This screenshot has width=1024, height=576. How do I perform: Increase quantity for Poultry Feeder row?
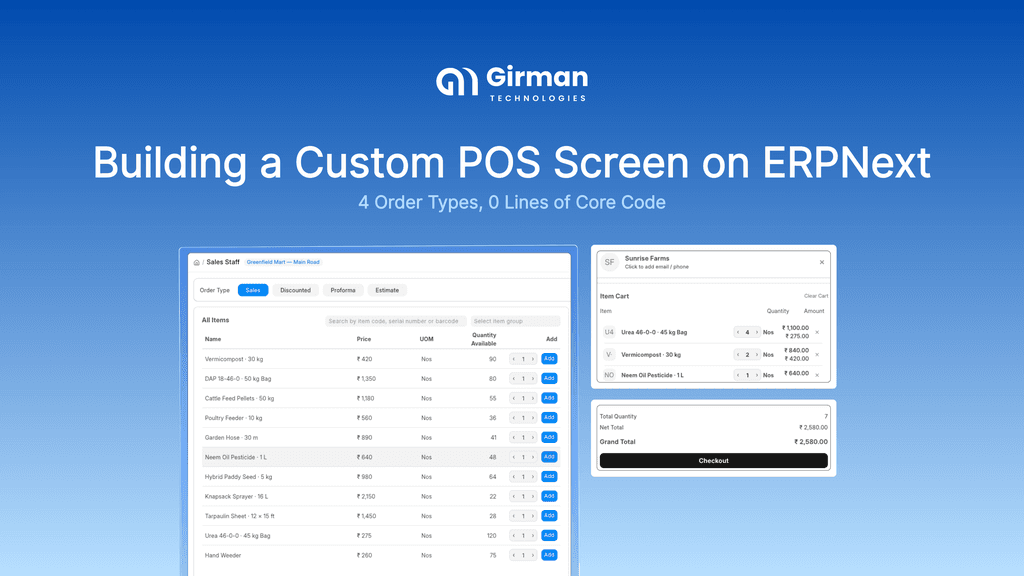tap(532, 417)
